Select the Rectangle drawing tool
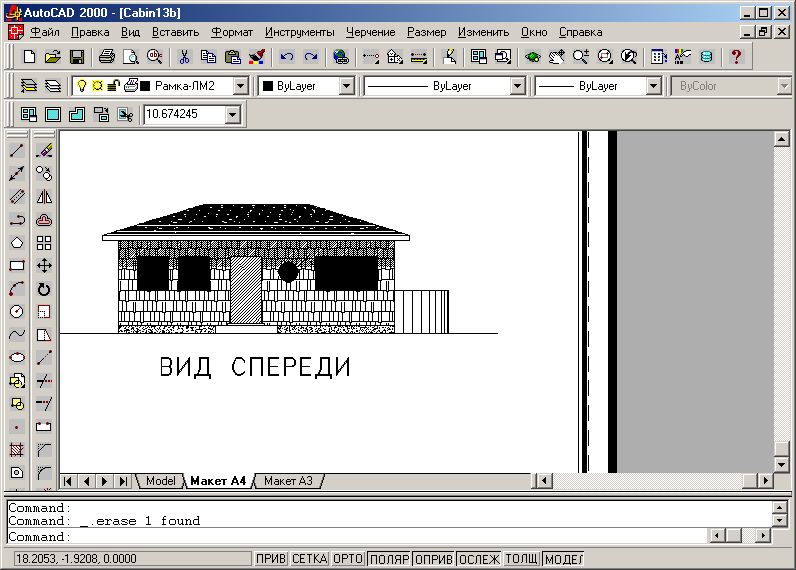796x570 pixels. pyautogui.click(x=17, y=265)
